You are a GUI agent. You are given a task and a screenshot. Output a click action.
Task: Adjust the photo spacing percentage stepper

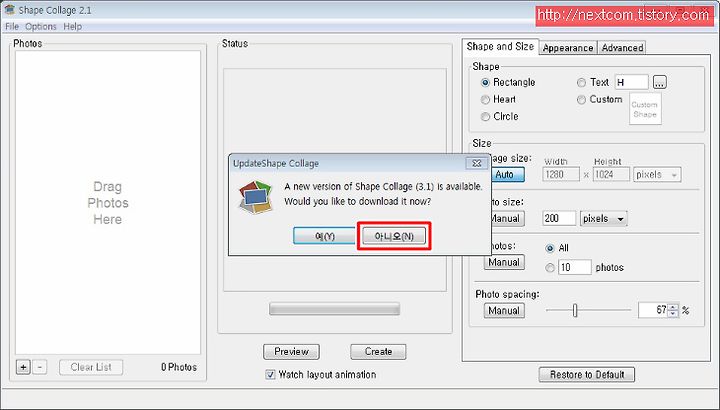tap(673, 310)
